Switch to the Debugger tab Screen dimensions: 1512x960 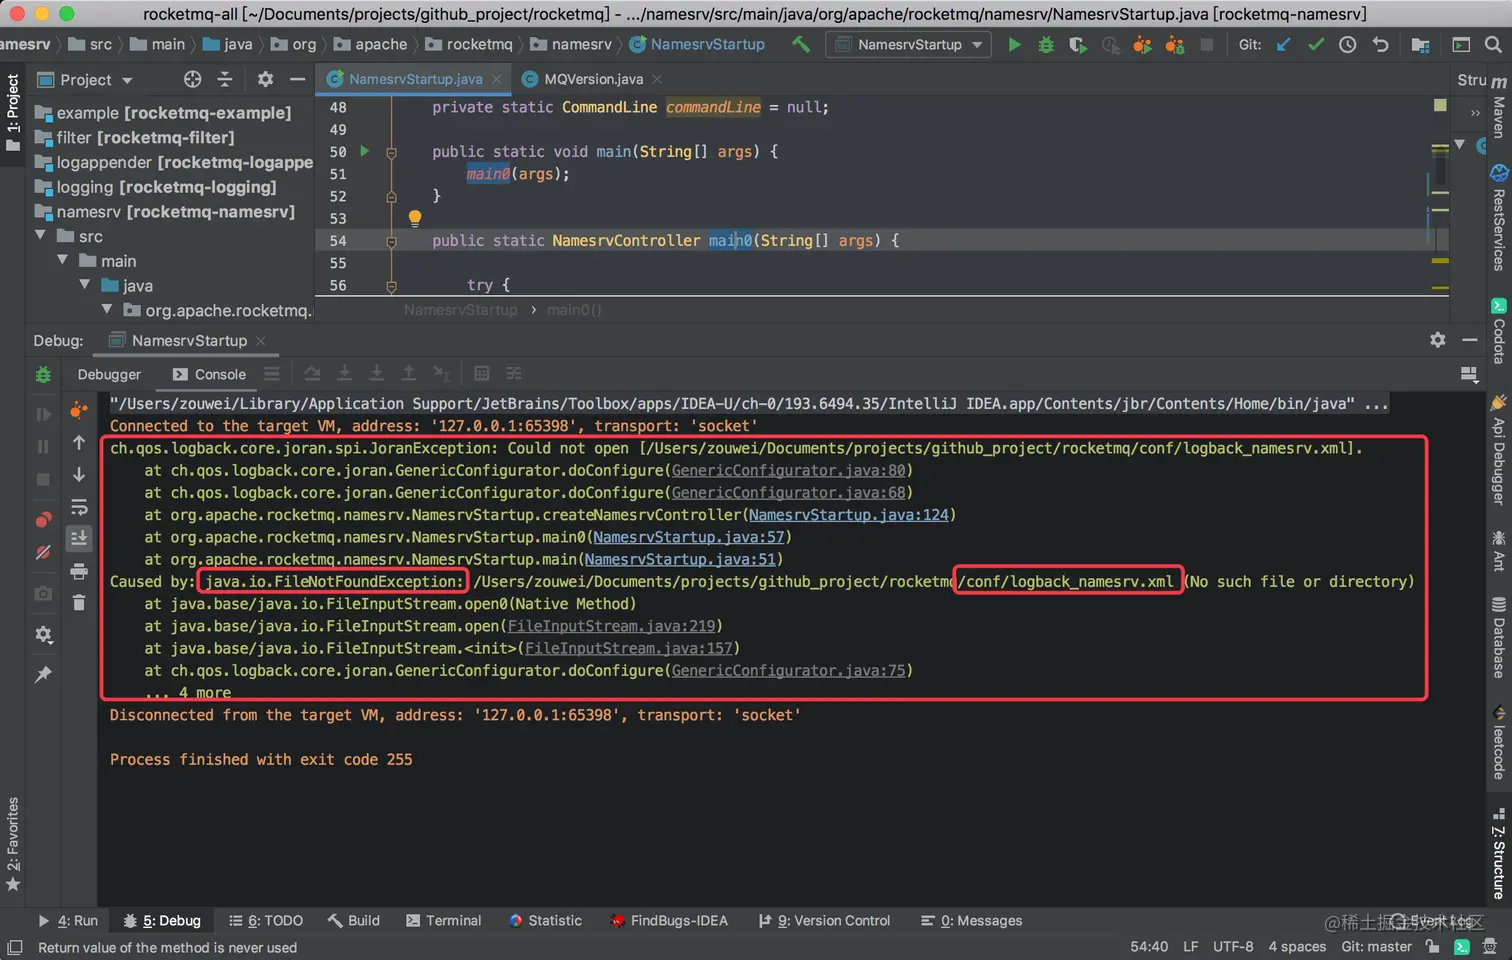click(109, 374)
